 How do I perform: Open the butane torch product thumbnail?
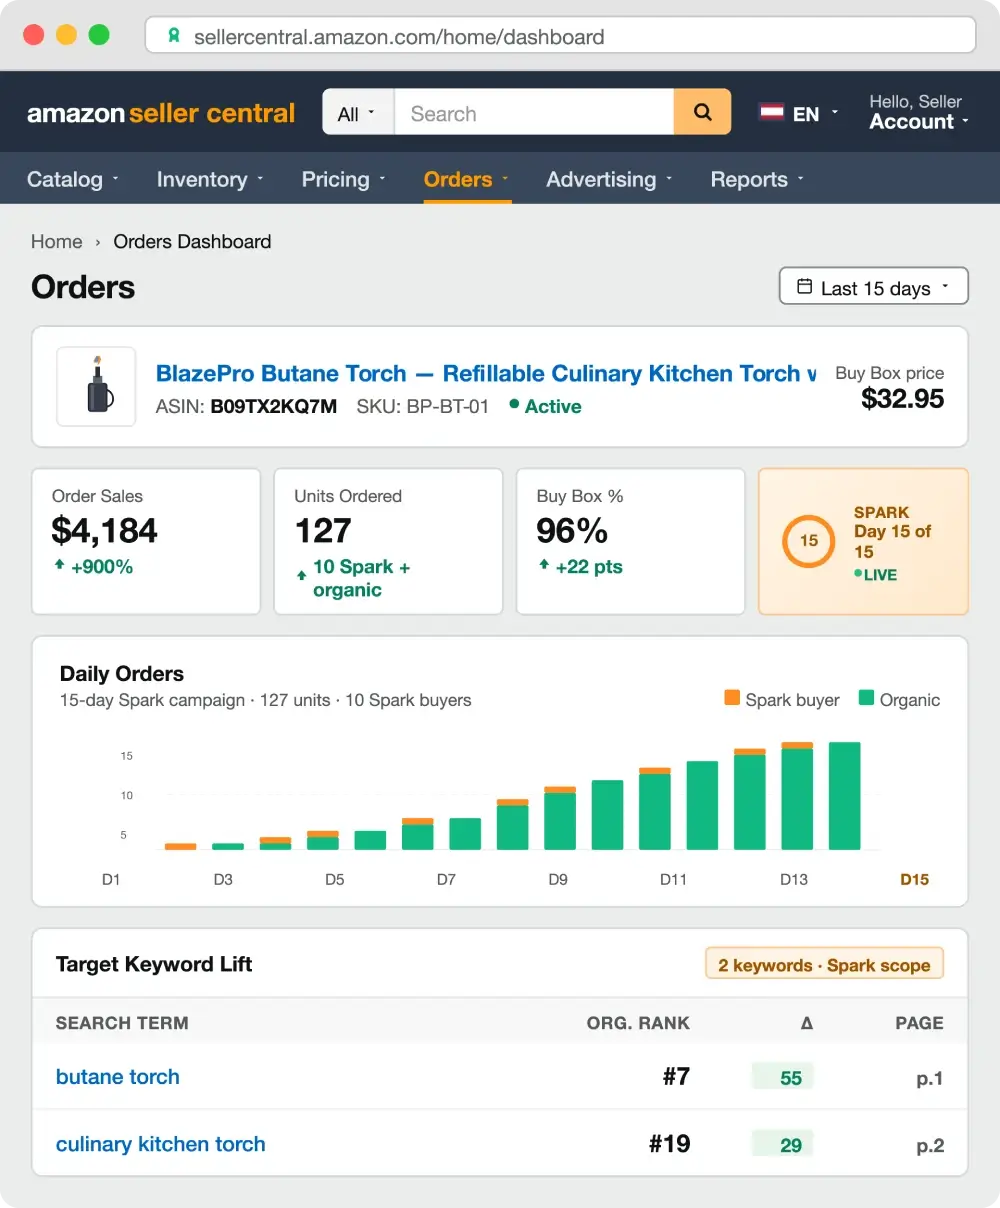point(96,386)
